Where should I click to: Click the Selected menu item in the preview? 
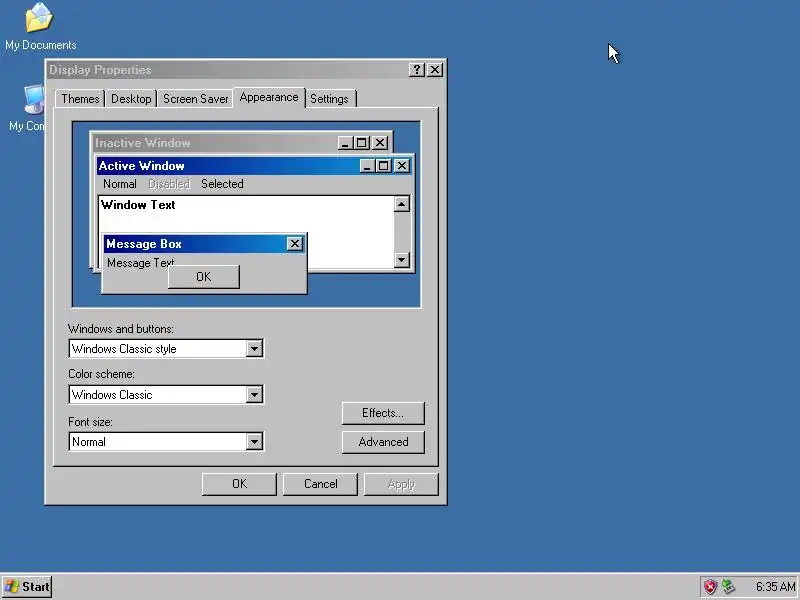(222, 184)
